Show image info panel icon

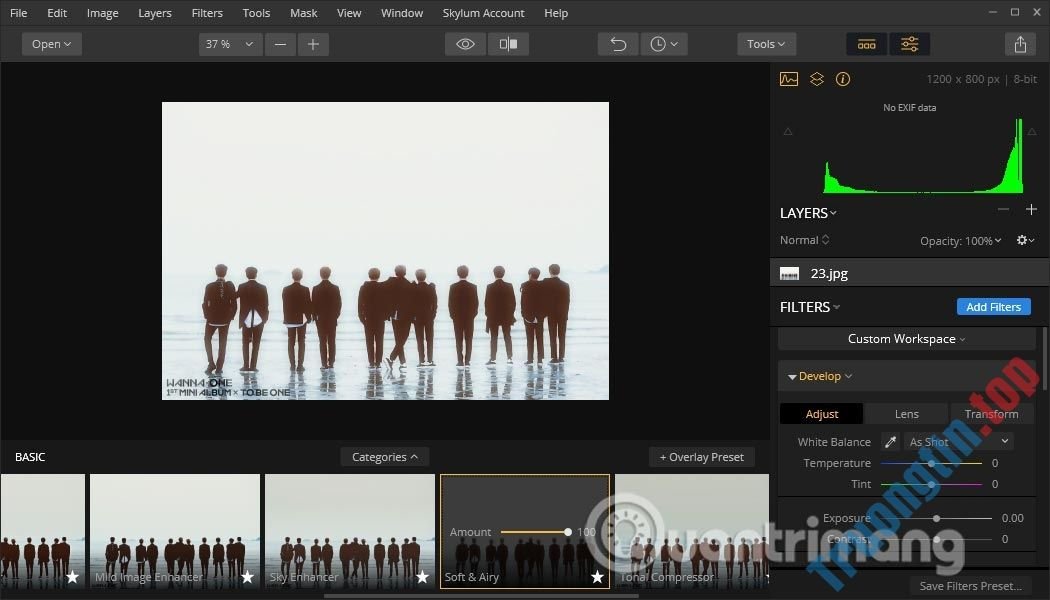pyautogui.click(x=843, y=79)
